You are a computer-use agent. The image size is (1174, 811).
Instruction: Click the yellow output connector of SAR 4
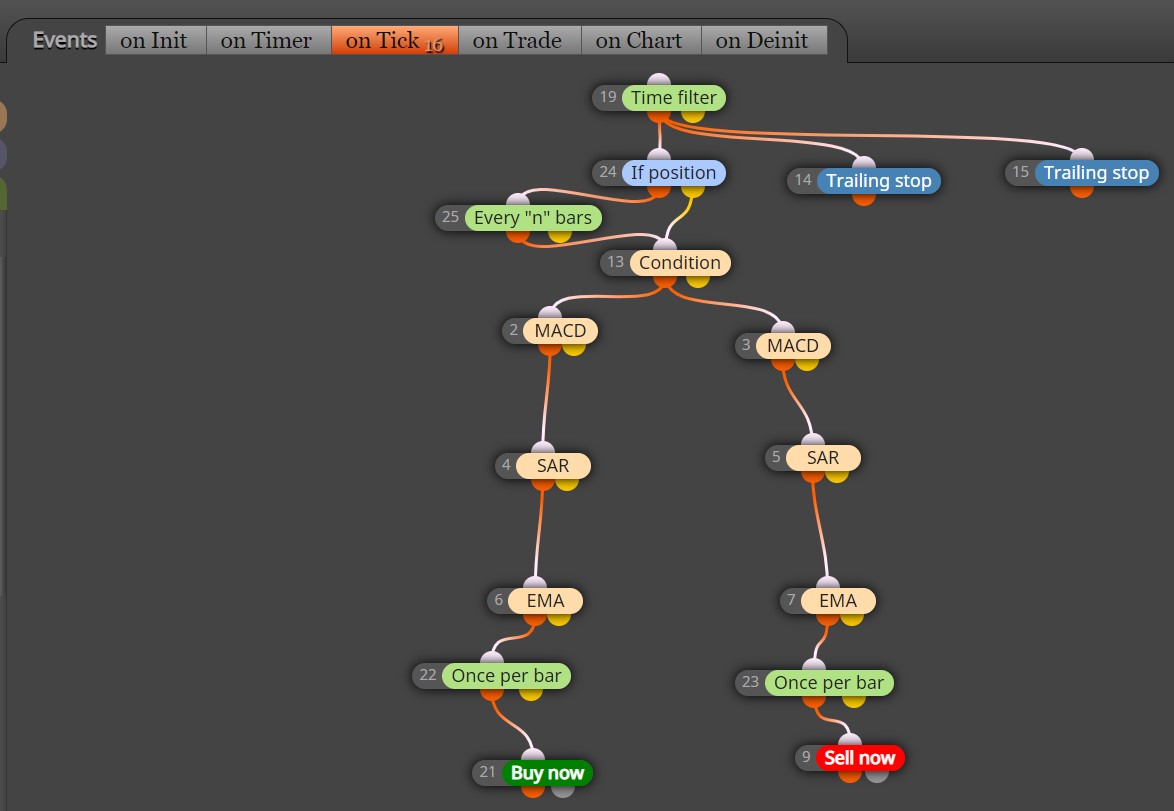pyautogui.click(x=567, y=484)
